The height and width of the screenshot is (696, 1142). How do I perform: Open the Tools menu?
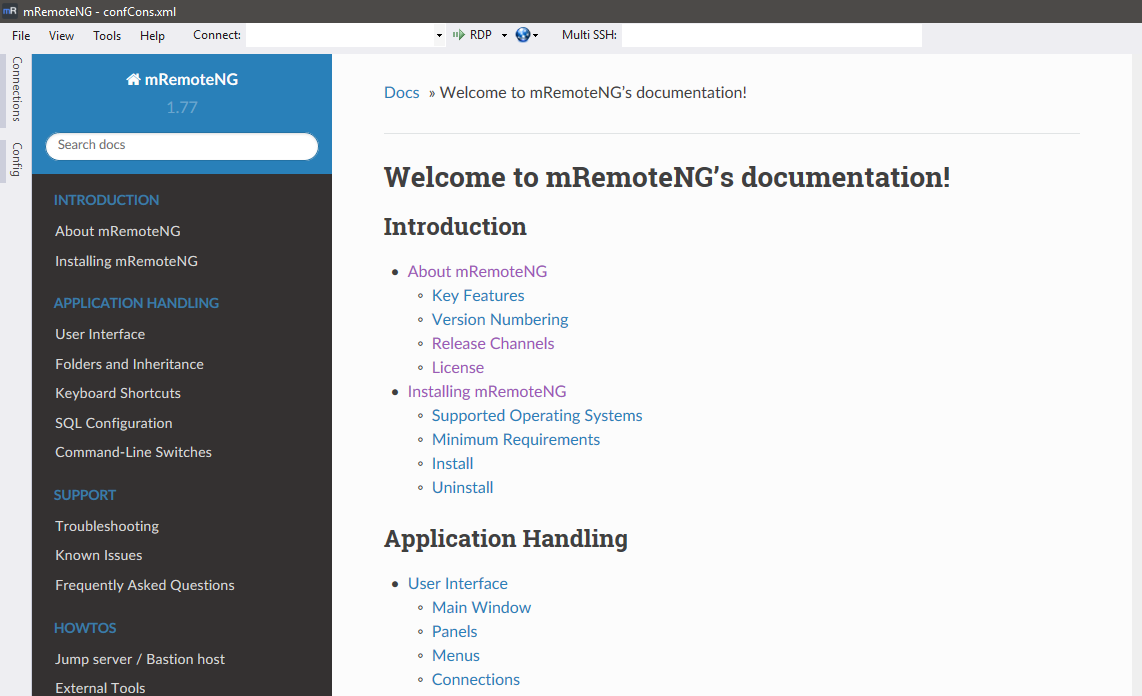tap(107, 35)
